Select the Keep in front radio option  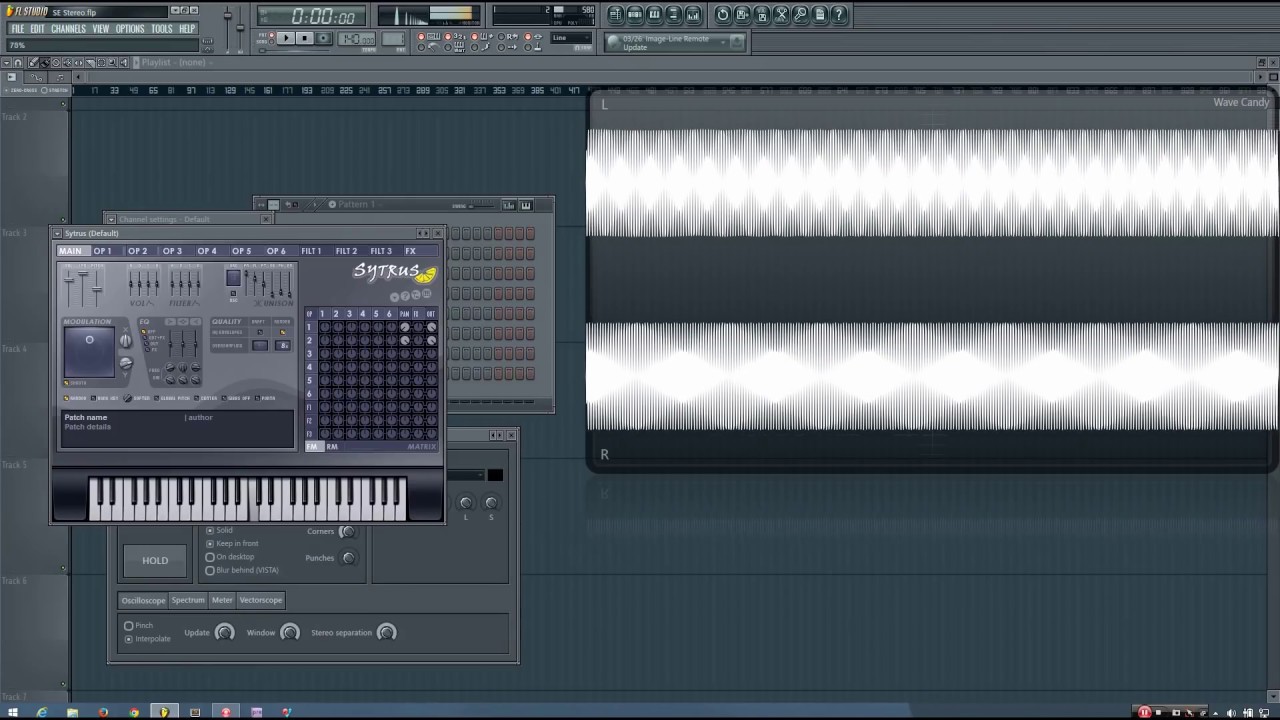pos(232,543)
